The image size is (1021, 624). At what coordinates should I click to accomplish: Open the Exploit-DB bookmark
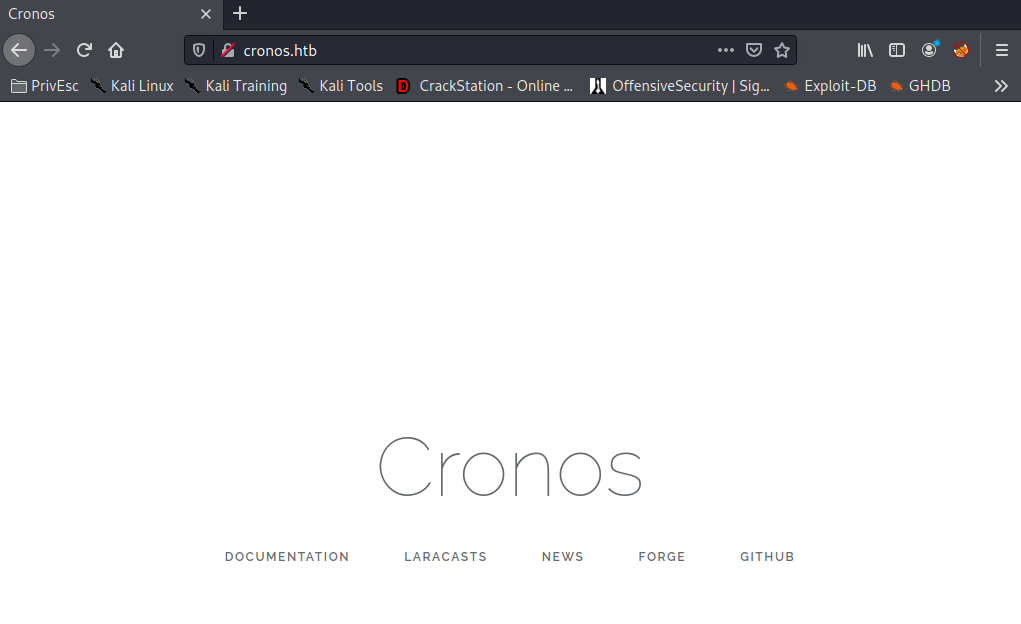coord(830,86)
